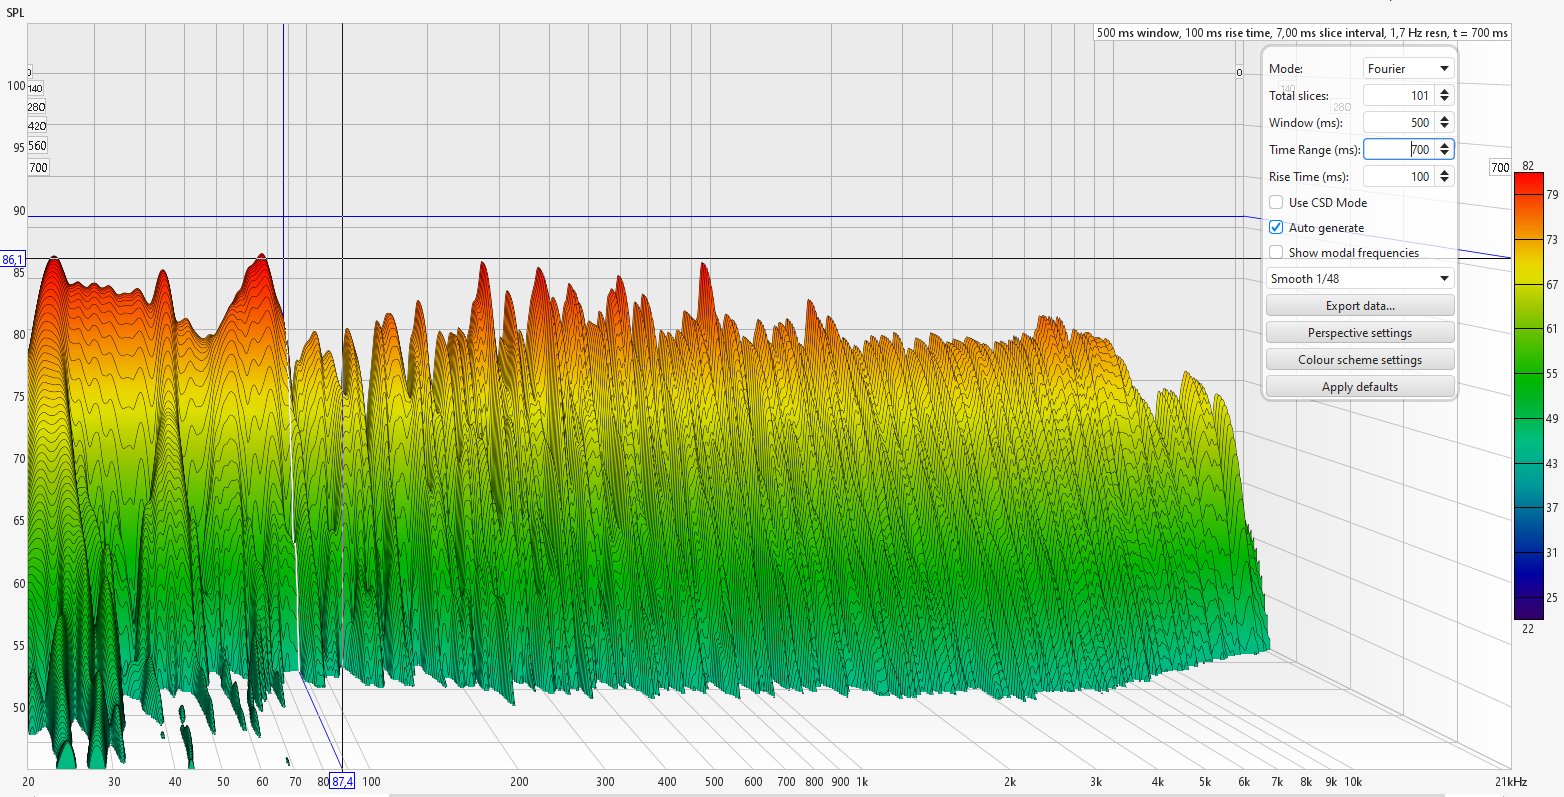Click the 200 label on frequency axis
Screen dimensions: 1564x797
coord(519,782)
